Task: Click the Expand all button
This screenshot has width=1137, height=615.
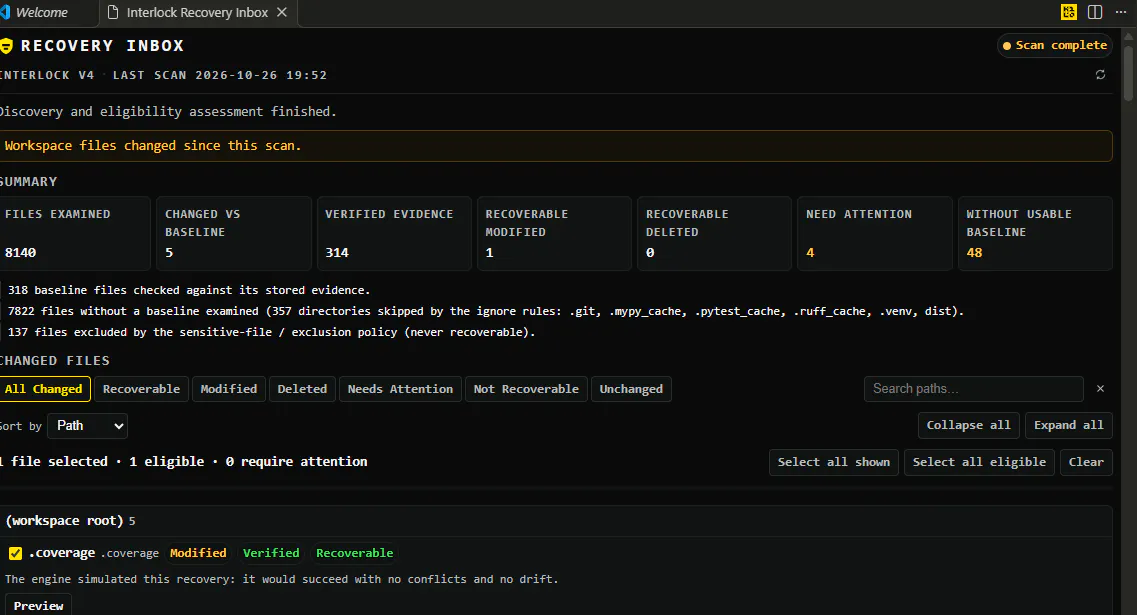Action: click(x=1069, y=425)
